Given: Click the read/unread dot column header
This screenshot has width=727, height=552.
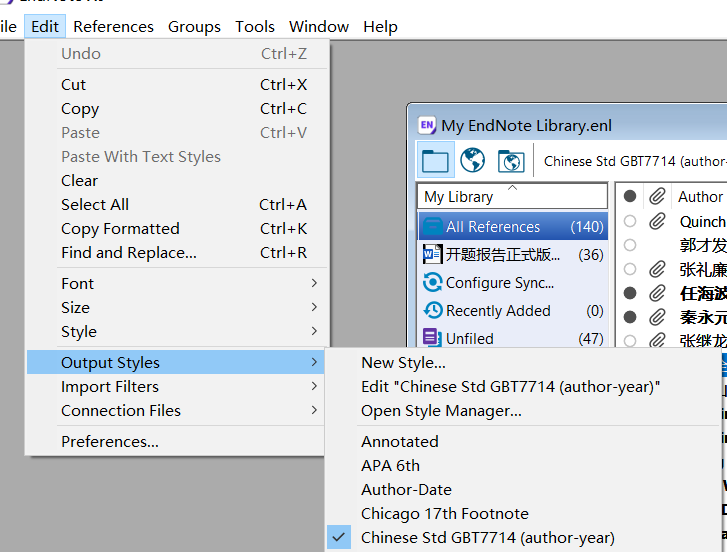Looking at the screenshot, I should tap(630, 197).
